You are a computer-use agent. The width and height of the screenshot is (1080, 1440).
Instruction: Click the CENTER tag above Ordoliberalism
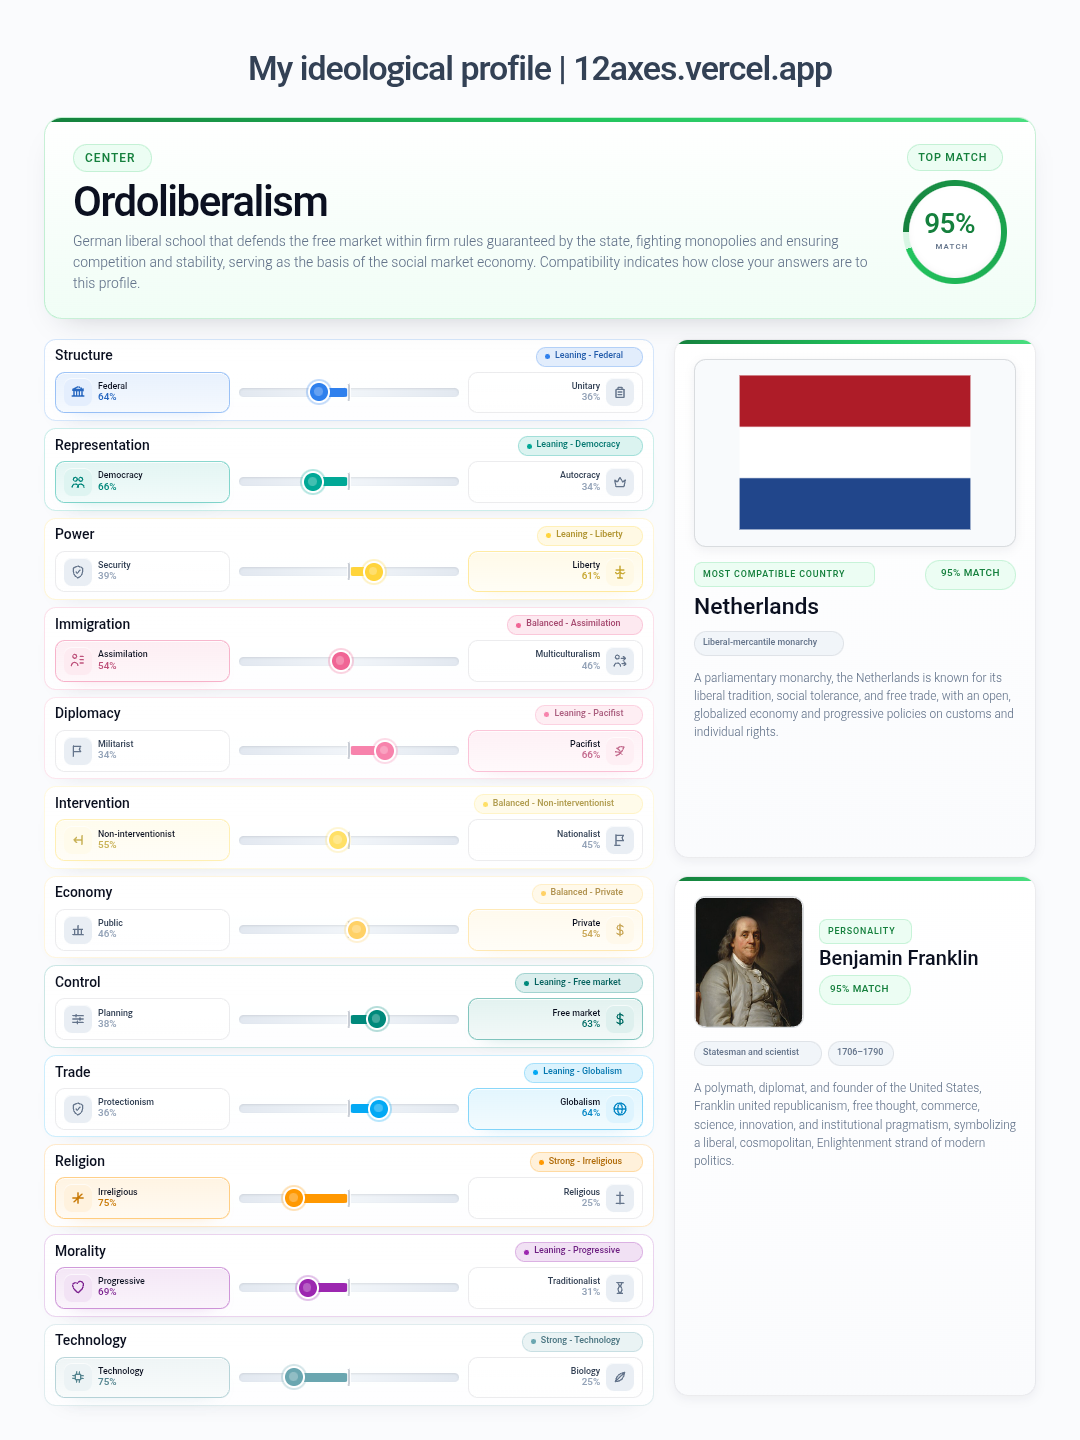(112, 158)
